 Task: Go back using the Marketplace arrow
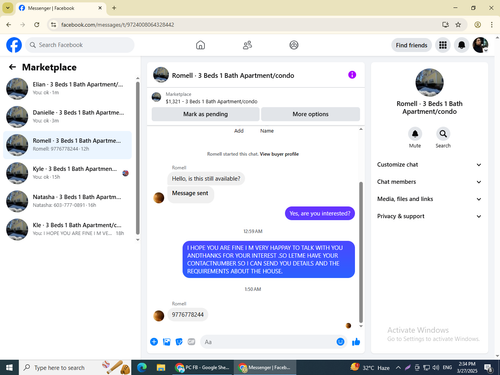coord(12,67)
